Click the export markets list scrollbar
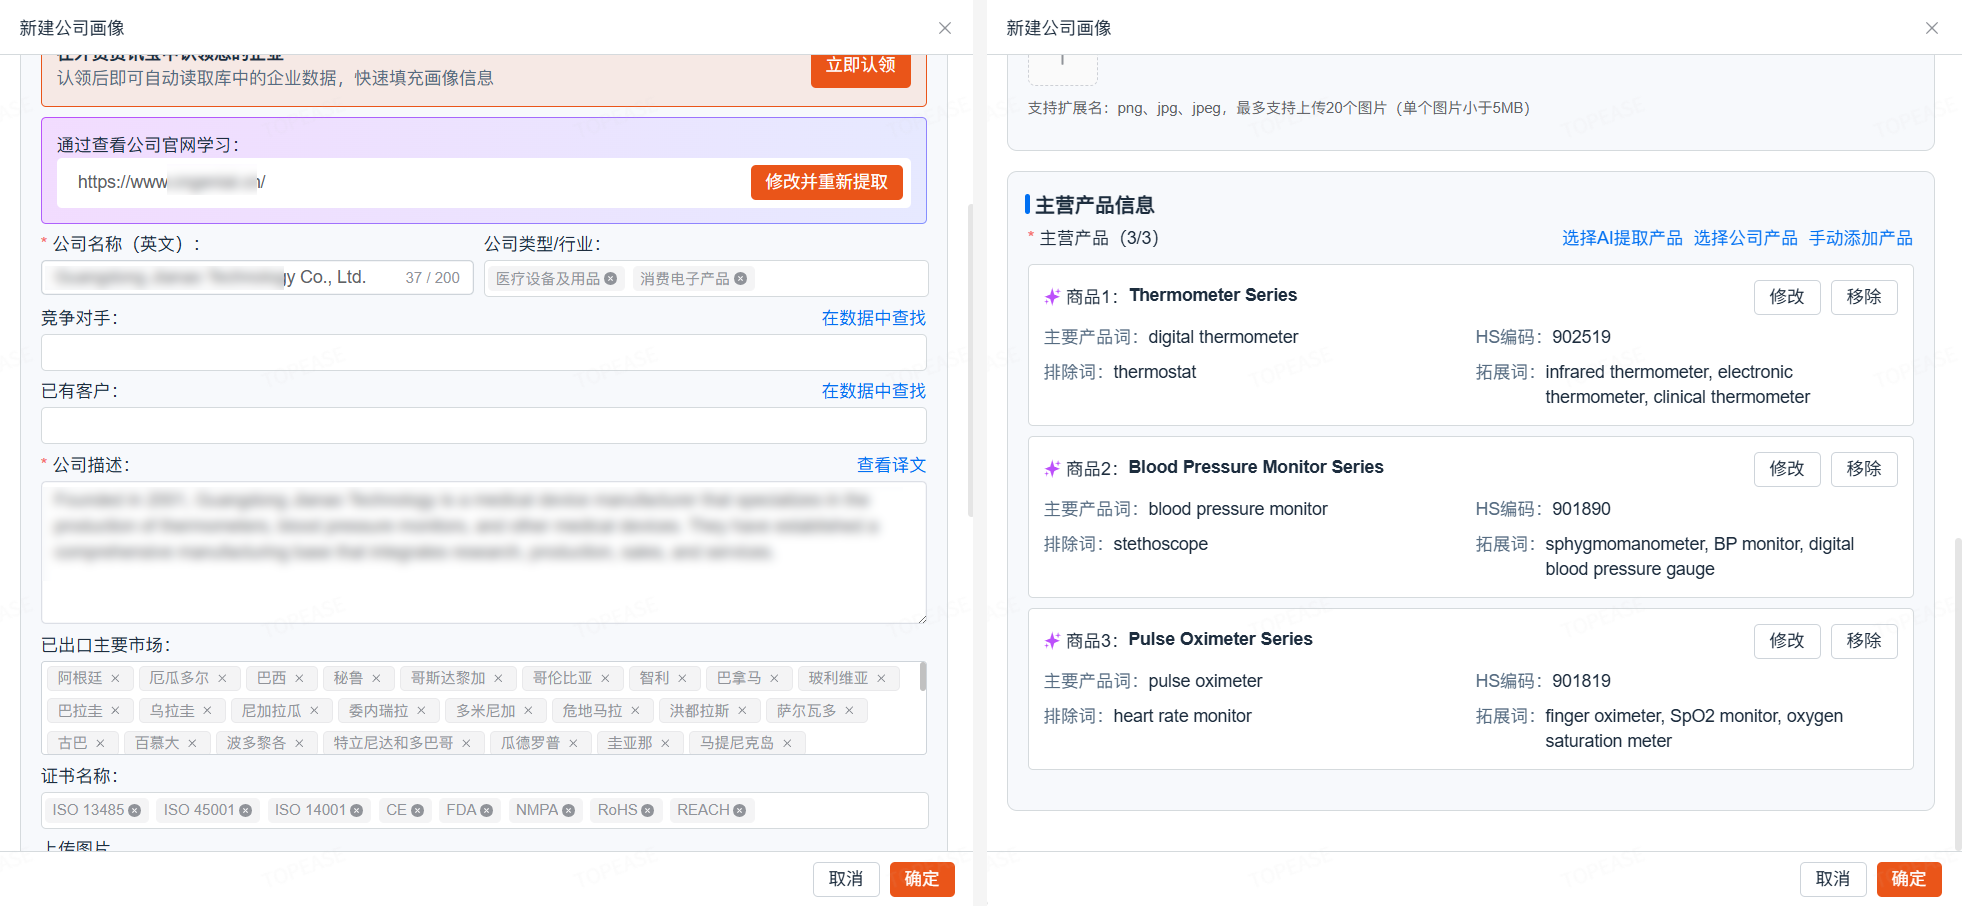Viewport: 1962px width, 906px height. [922, 677]
